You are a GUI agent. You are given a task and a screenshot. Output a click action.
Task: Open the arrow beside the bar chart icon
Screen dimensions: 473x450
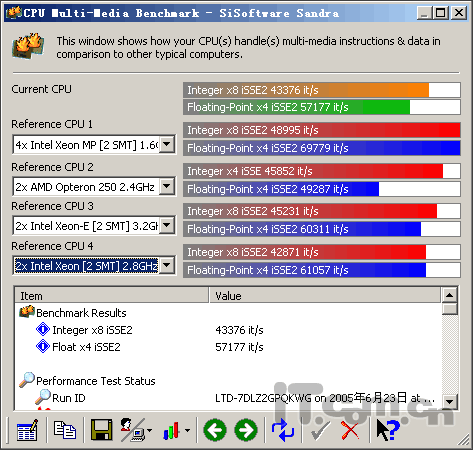pyautogui.click(x=188, y=430)
